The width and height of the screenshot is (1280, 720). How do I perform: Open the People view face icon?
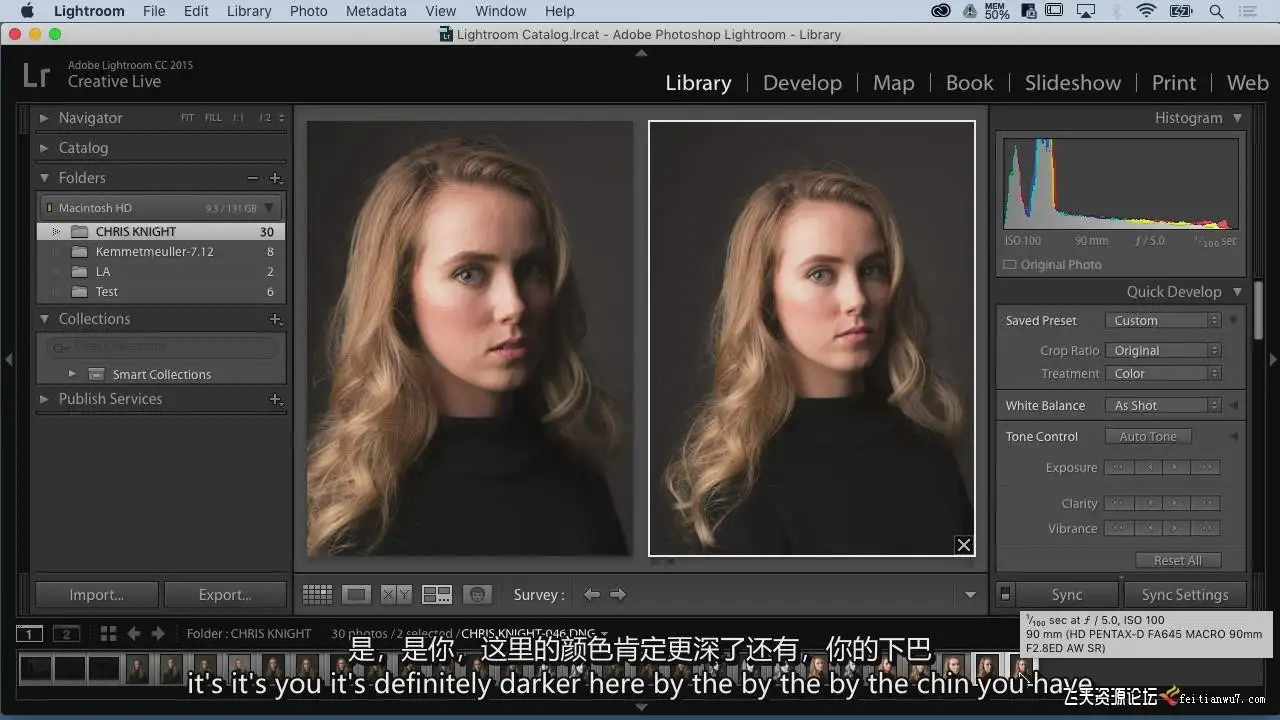479,594
